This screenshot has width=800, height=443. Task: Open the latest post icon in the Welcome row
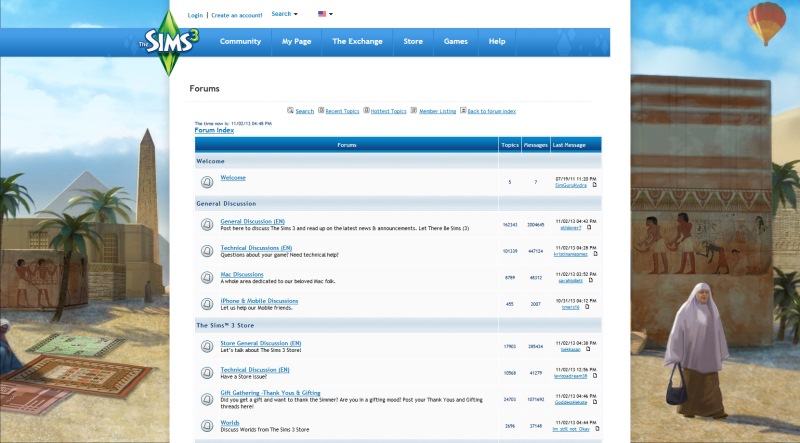pos(594,185)
